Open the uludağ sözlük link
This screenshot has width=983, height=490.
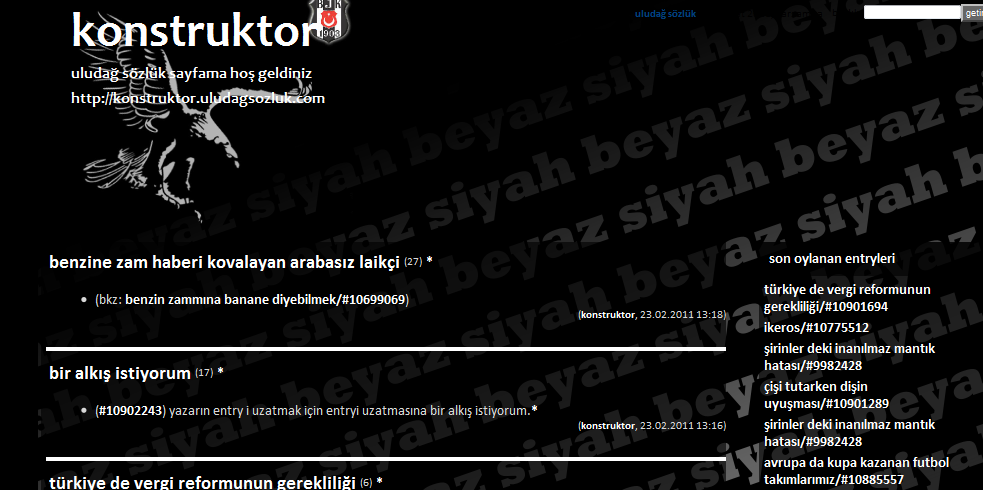pos(665,13)
